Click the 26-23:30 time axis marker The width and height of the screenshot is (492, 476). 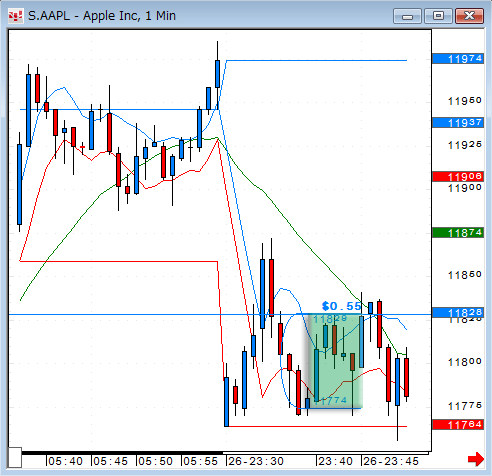tap(256, 461)
